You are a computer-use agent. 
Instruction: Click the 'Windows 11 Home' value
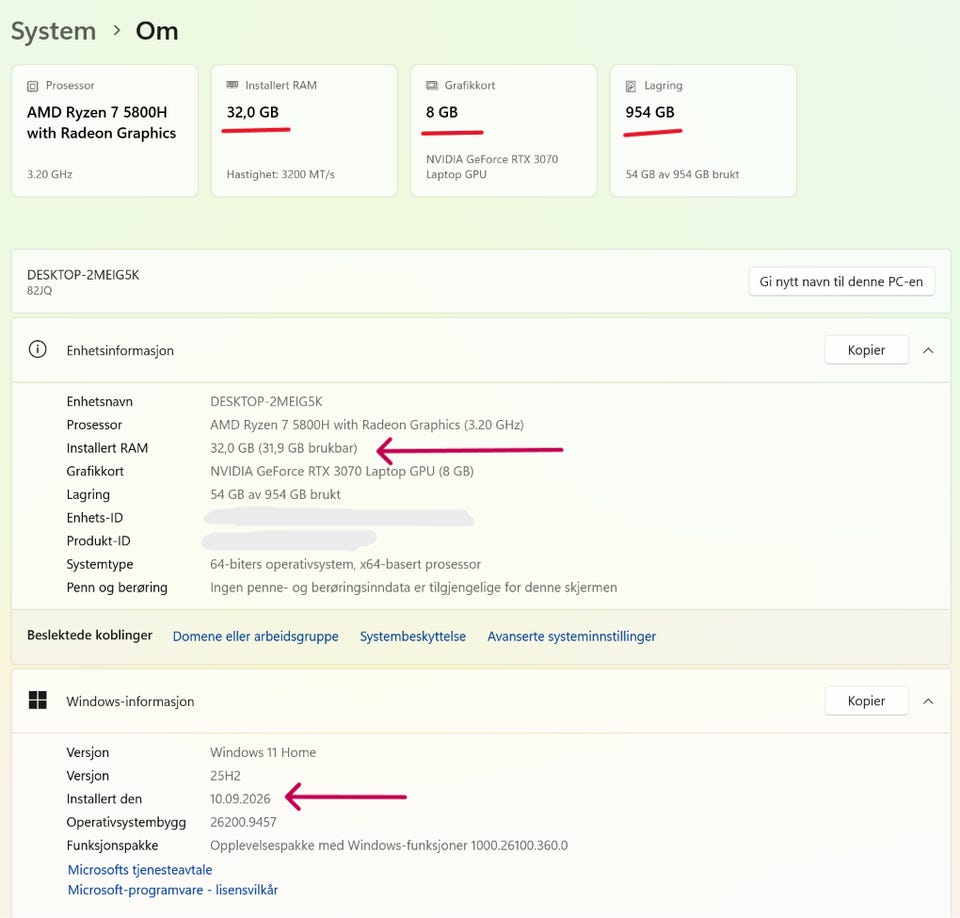pyautogui.click(x=263, y=753)
